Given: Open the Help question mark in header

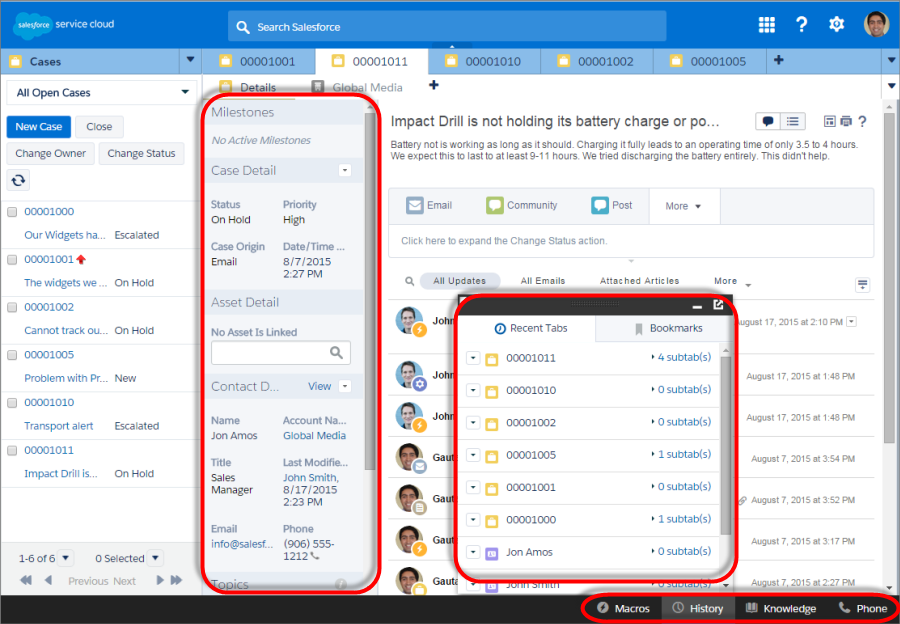Looking at the screenshot, I should (x=801, y=25).
